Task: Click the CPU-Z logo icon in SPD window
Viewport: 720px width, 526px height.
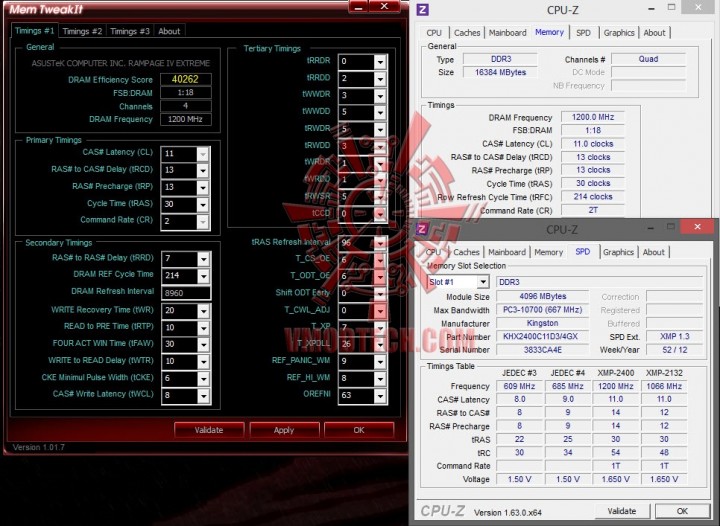Action: pyautogui.click(x=422, y=229)
